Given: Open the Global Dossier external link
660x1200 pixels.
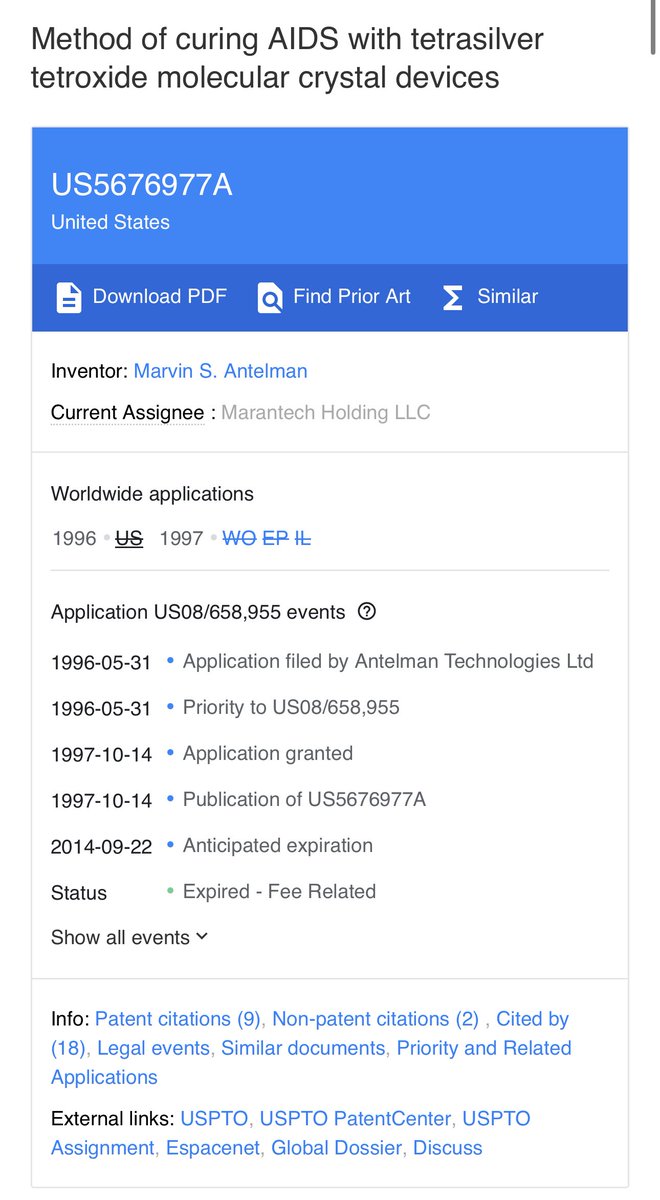Looking at the screenshot, I should (x=336, y=1148).
